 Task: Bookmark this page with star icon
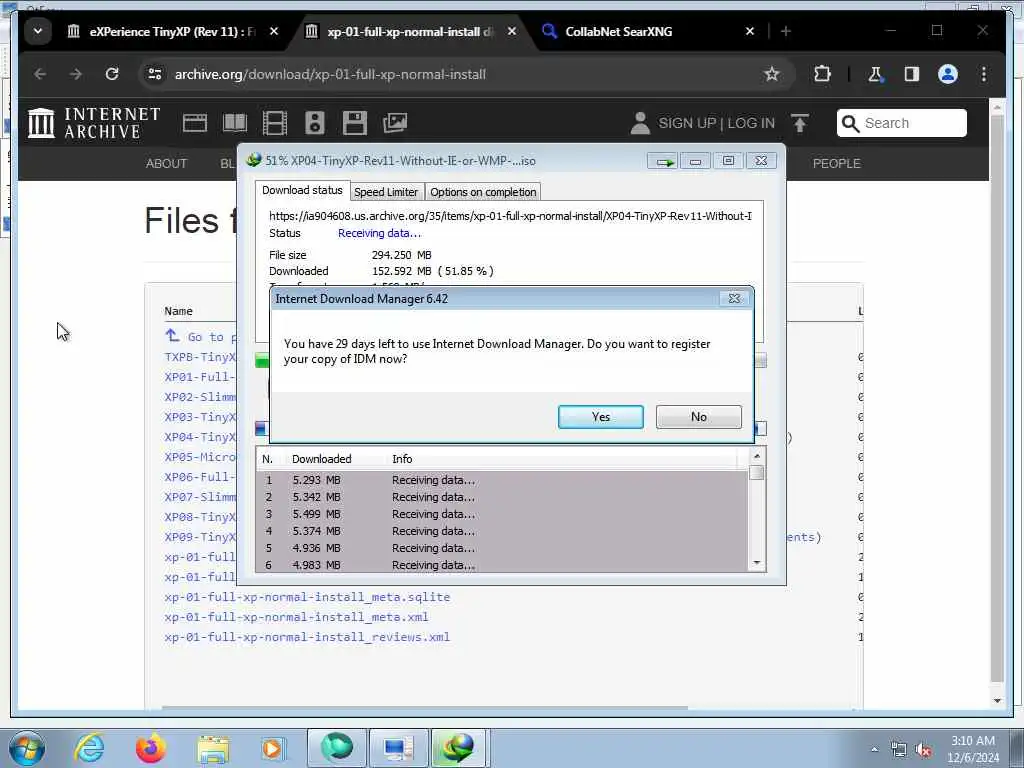coord(771,74)
